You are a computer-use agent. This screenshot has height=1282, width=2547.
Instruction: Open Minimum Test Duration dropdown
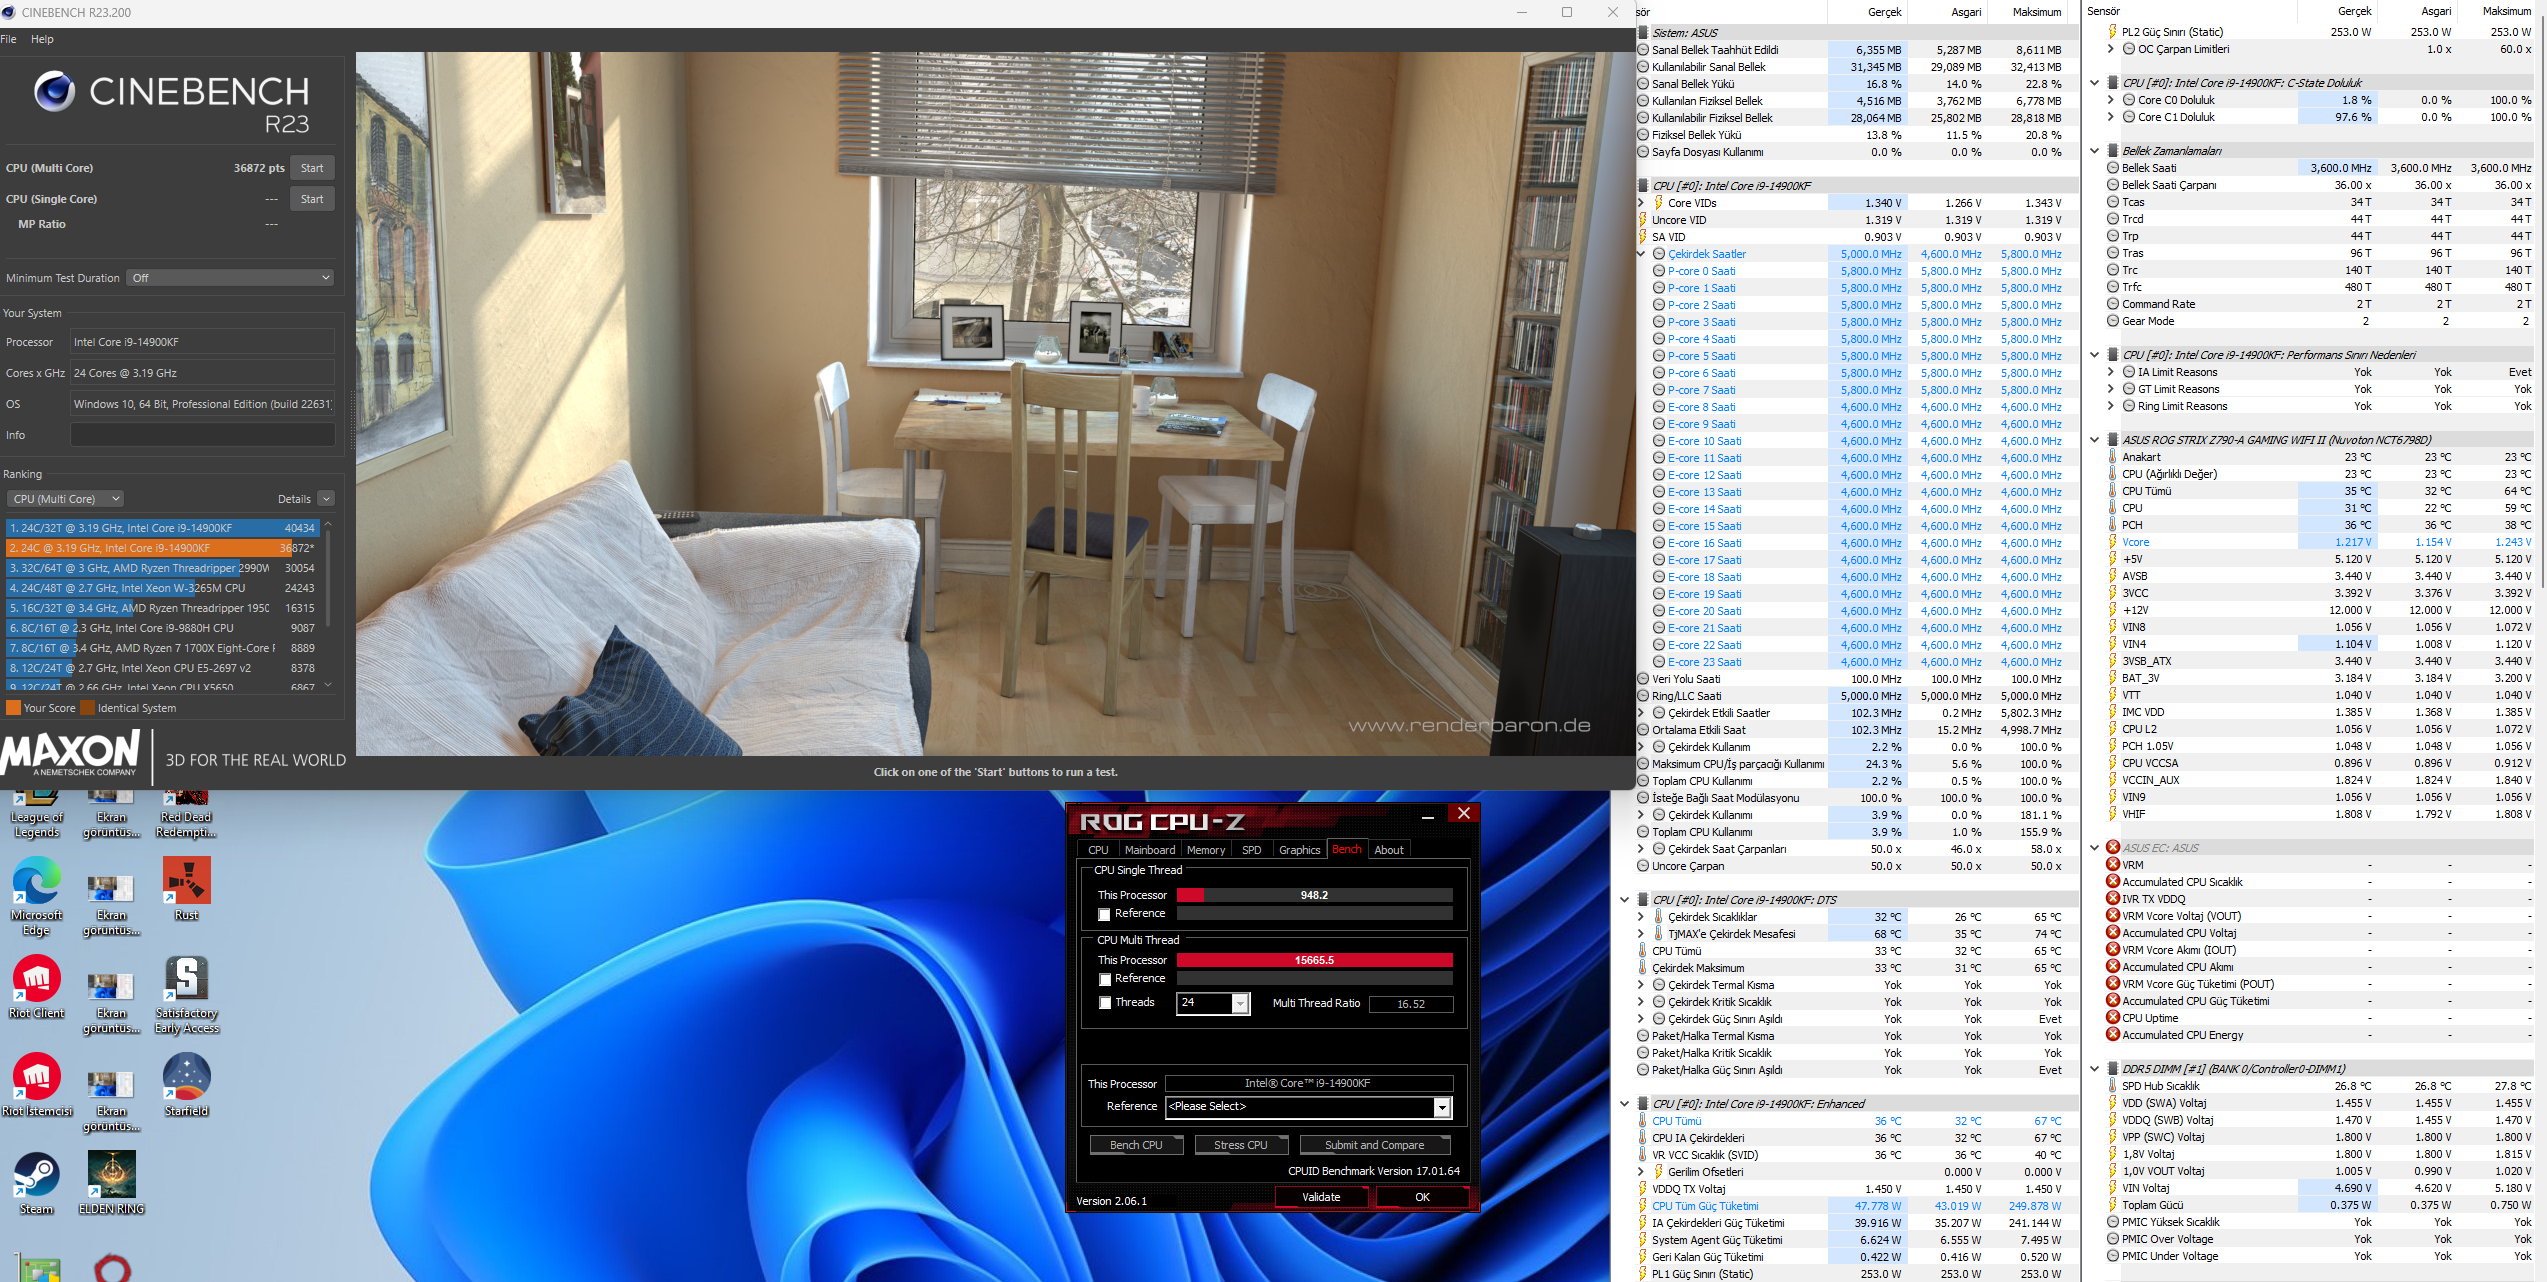(231, 278)
